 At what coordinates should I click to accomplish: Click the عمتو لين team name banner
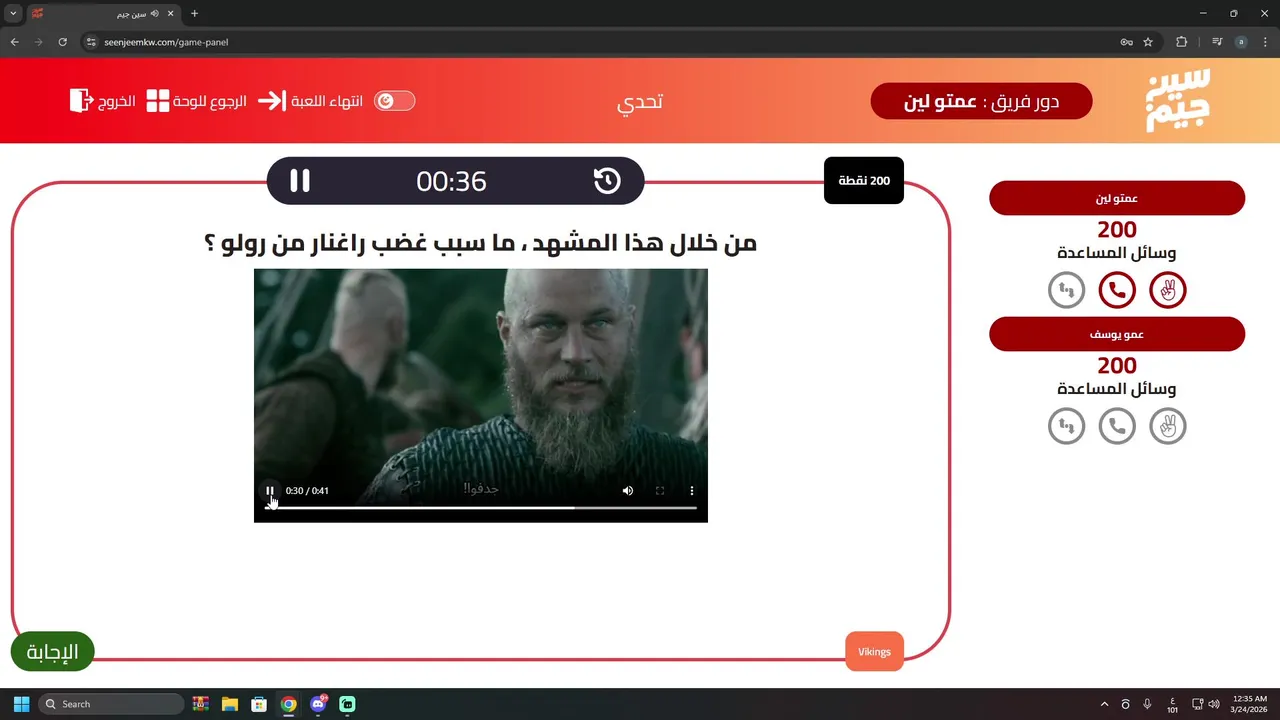pyautogui.click(x=1117, y=198)
